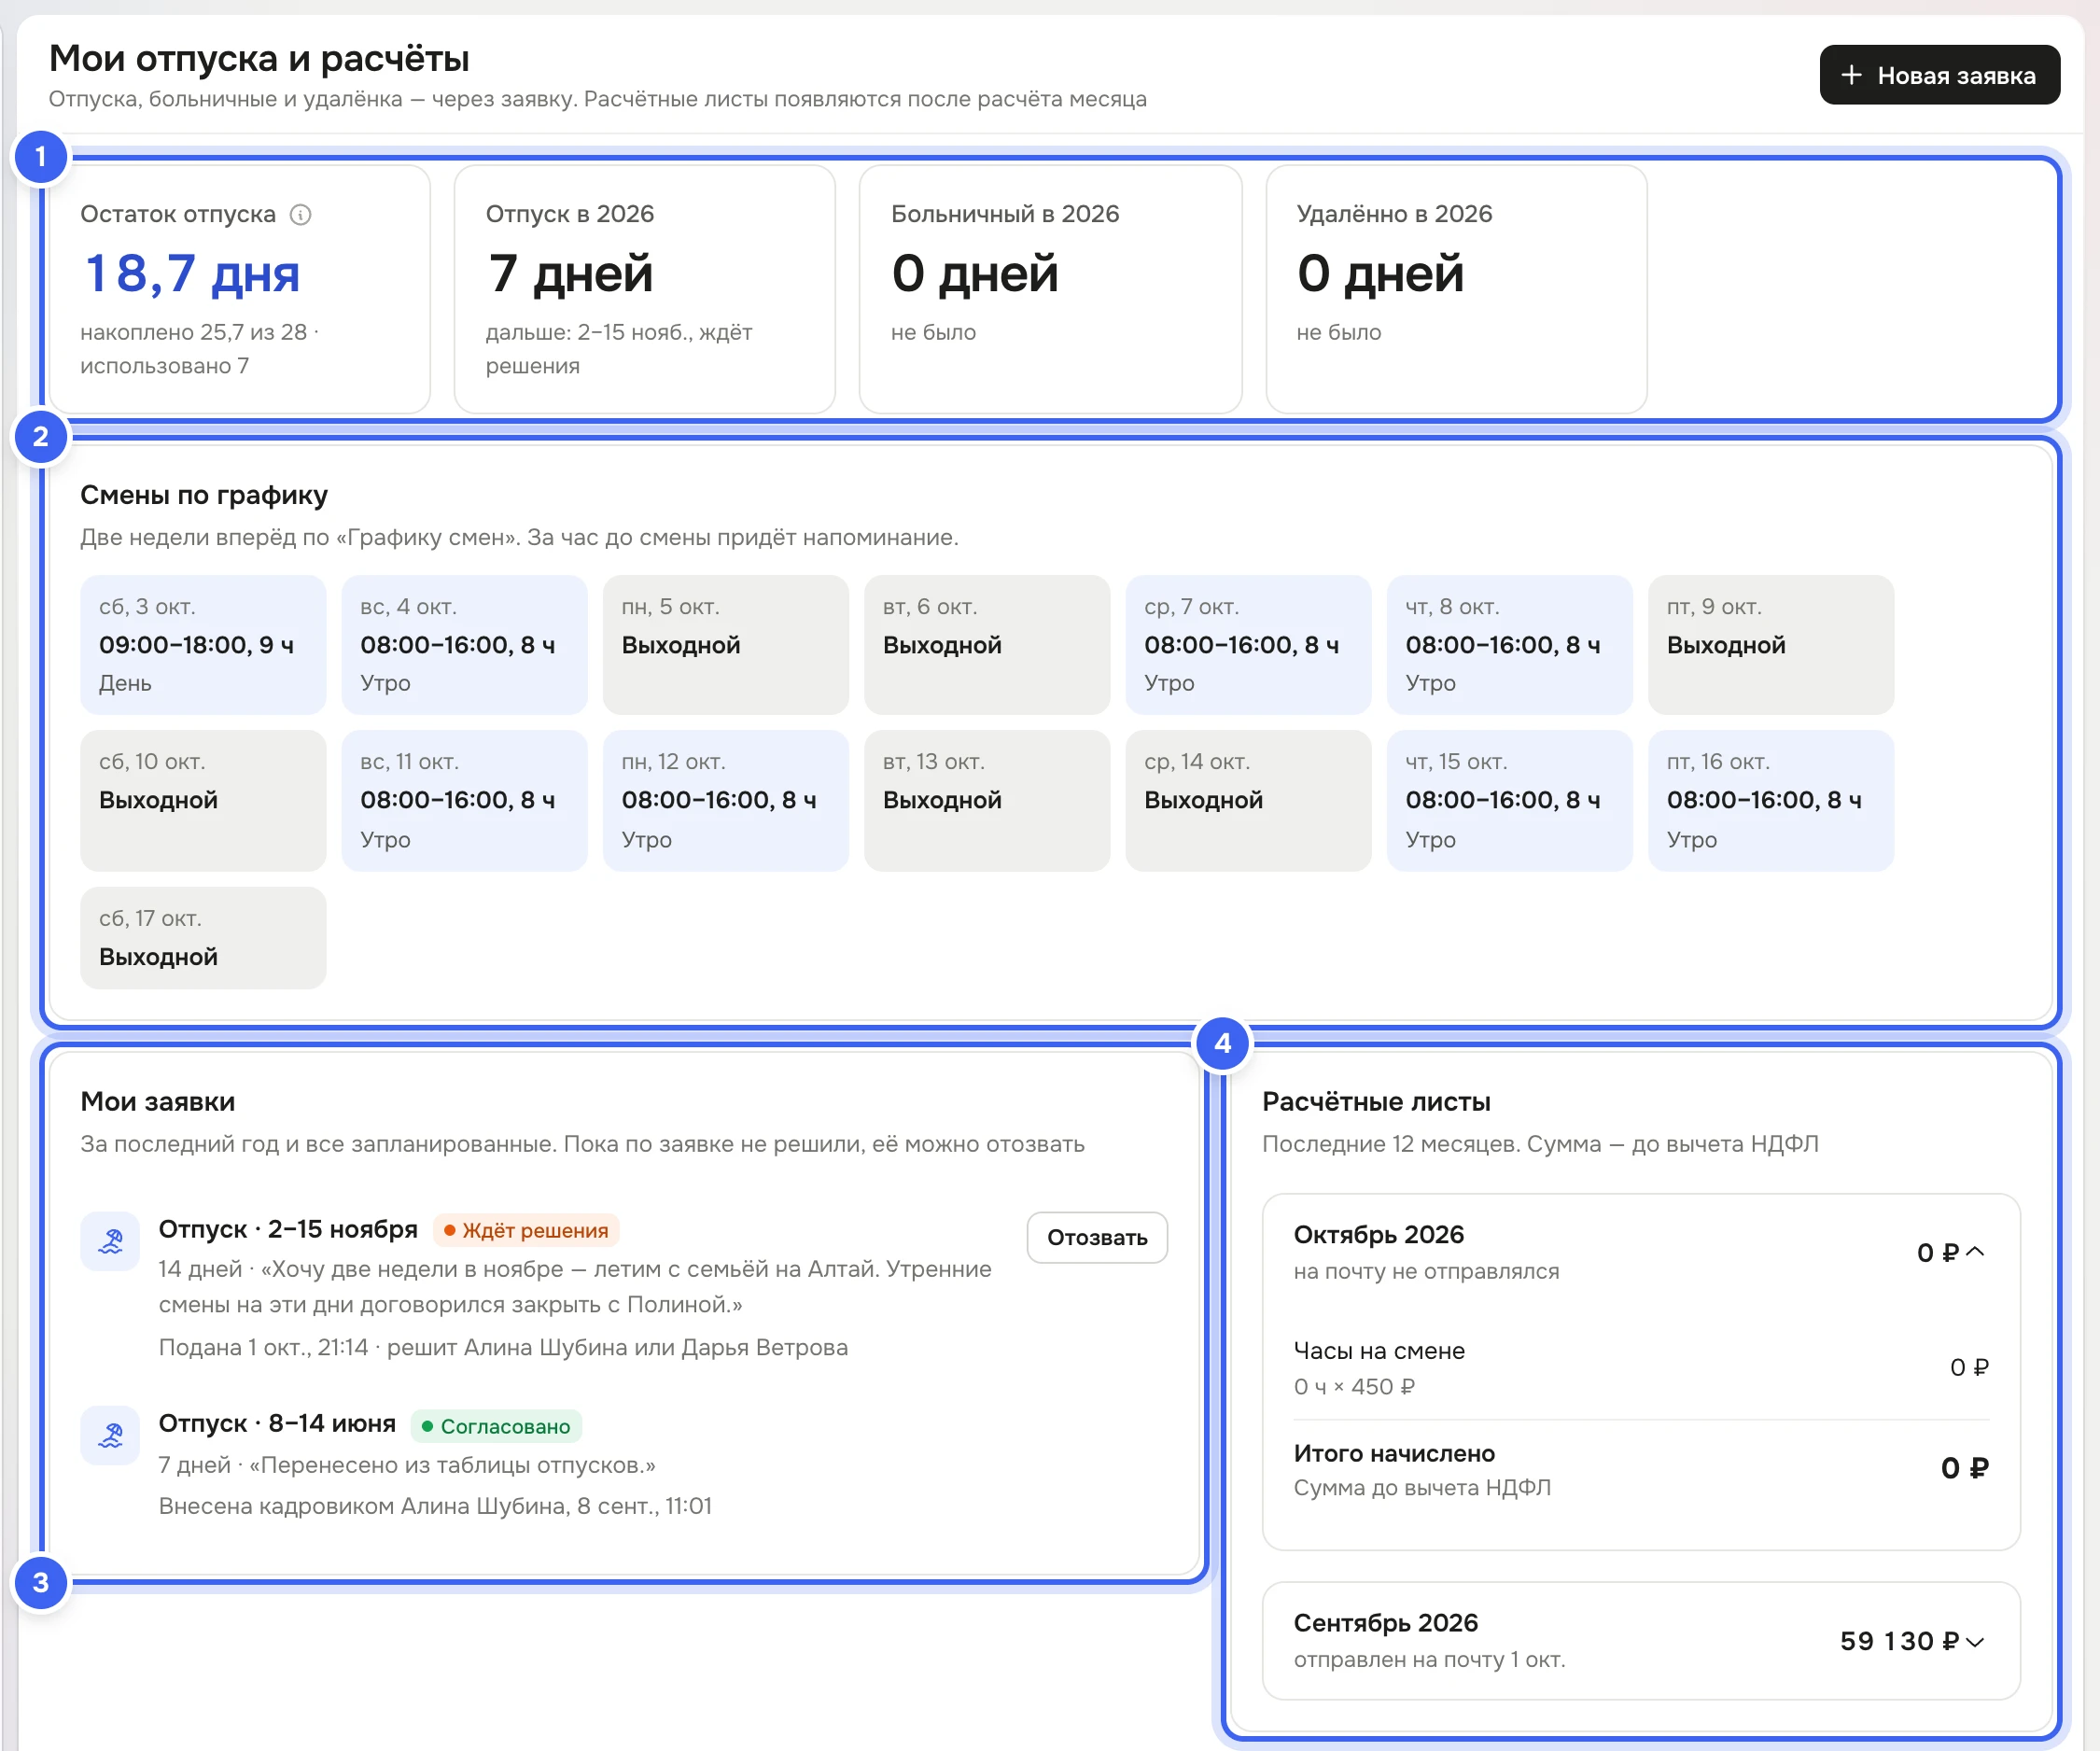Click the plus icon in Новая заявка button
Screen dimensions: 2100x1751
pos(1851,75)
